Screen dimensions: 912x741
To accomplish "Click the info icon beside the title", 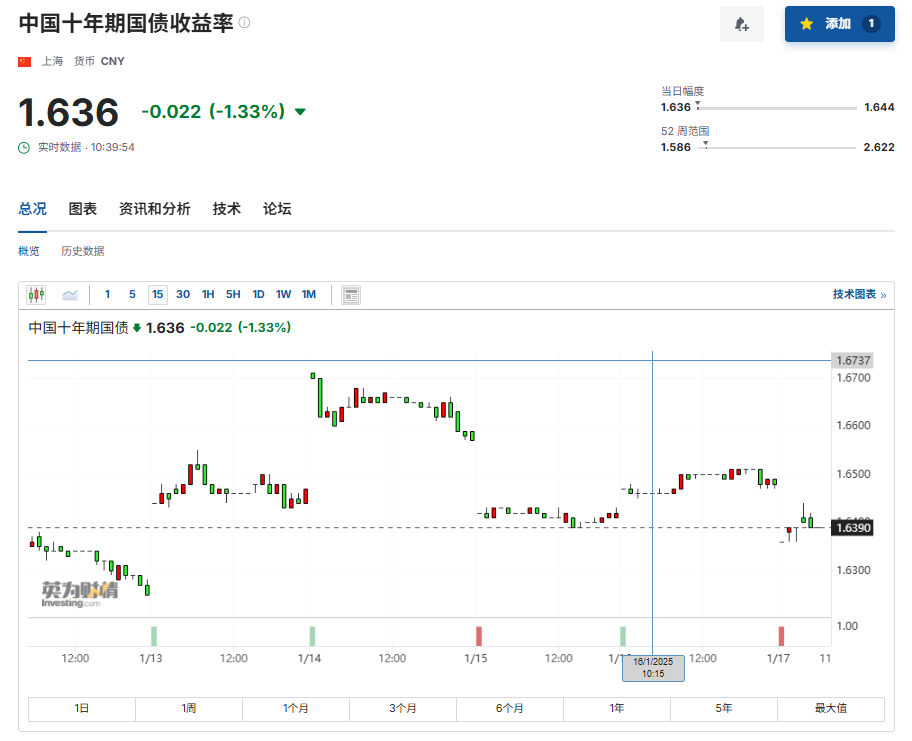I will pos(245,22).
